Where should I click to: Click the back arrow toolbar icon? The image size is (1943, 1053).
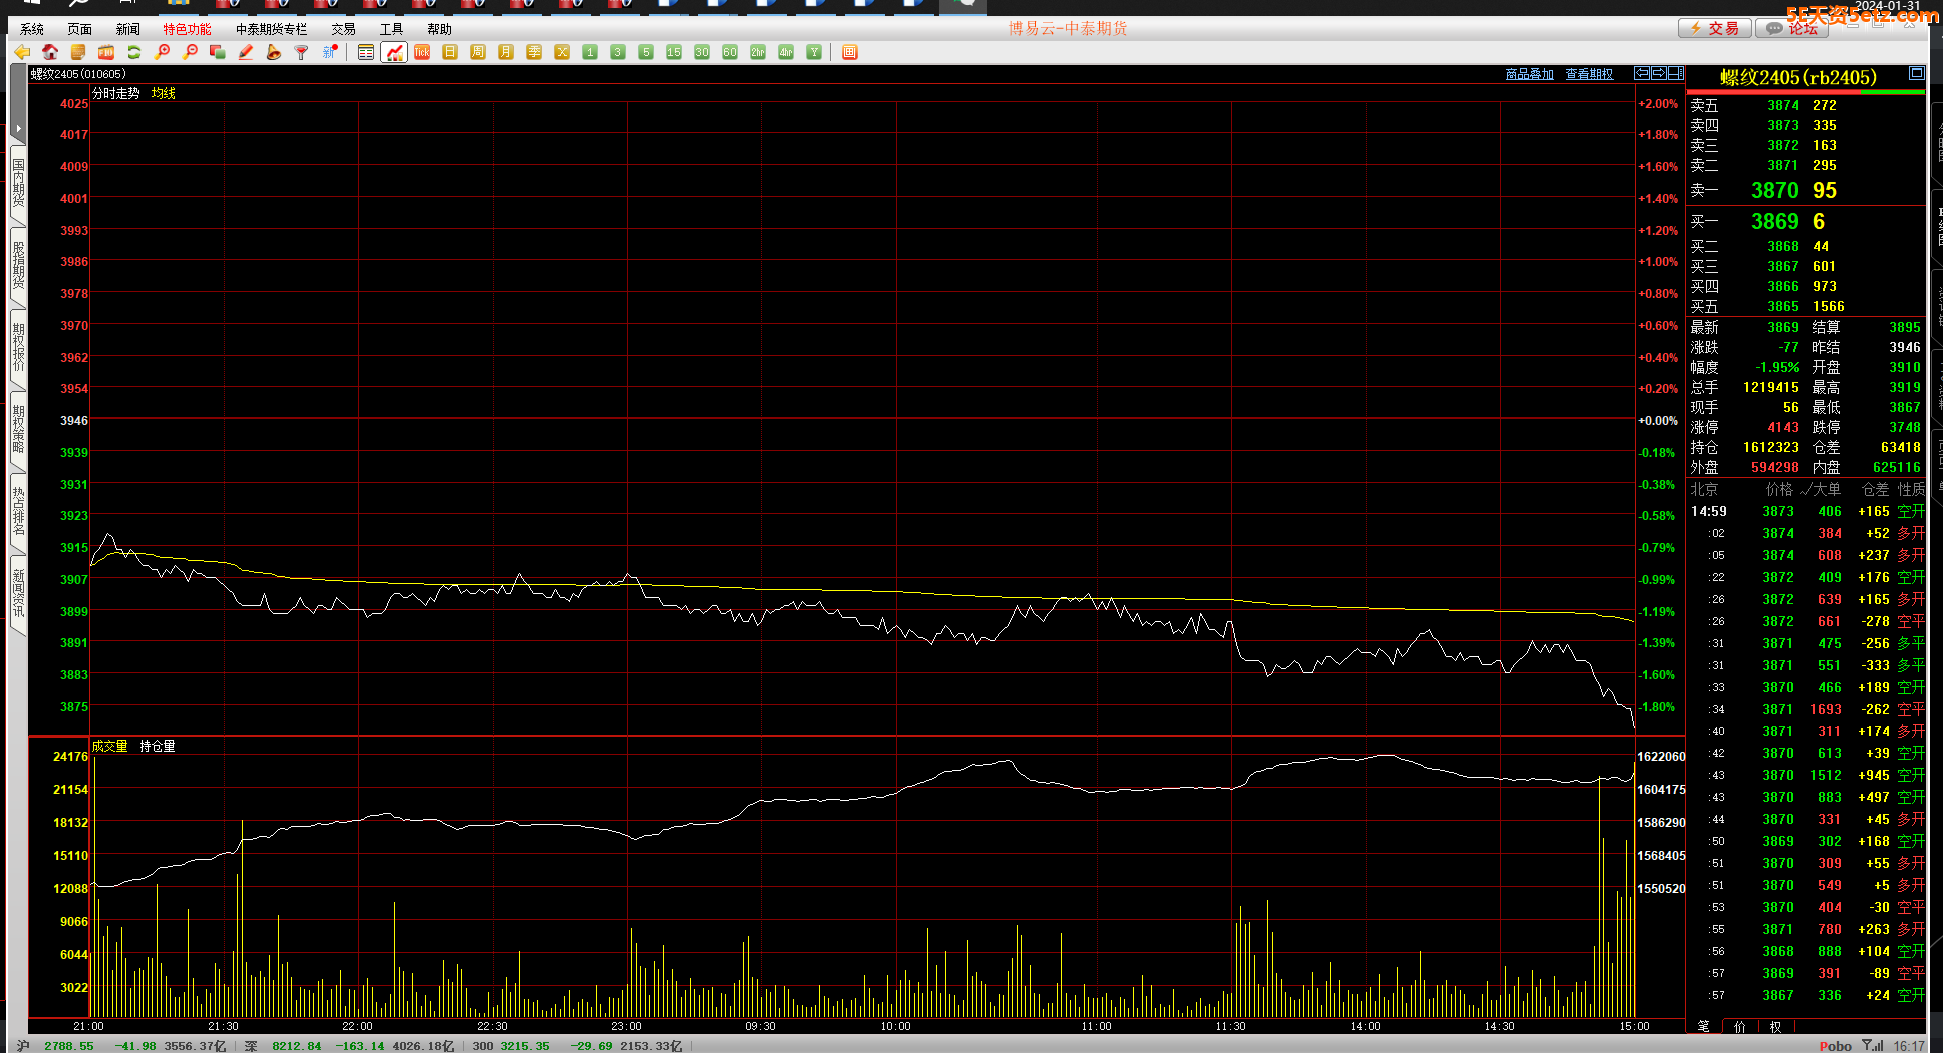click(x=22, y=52)
